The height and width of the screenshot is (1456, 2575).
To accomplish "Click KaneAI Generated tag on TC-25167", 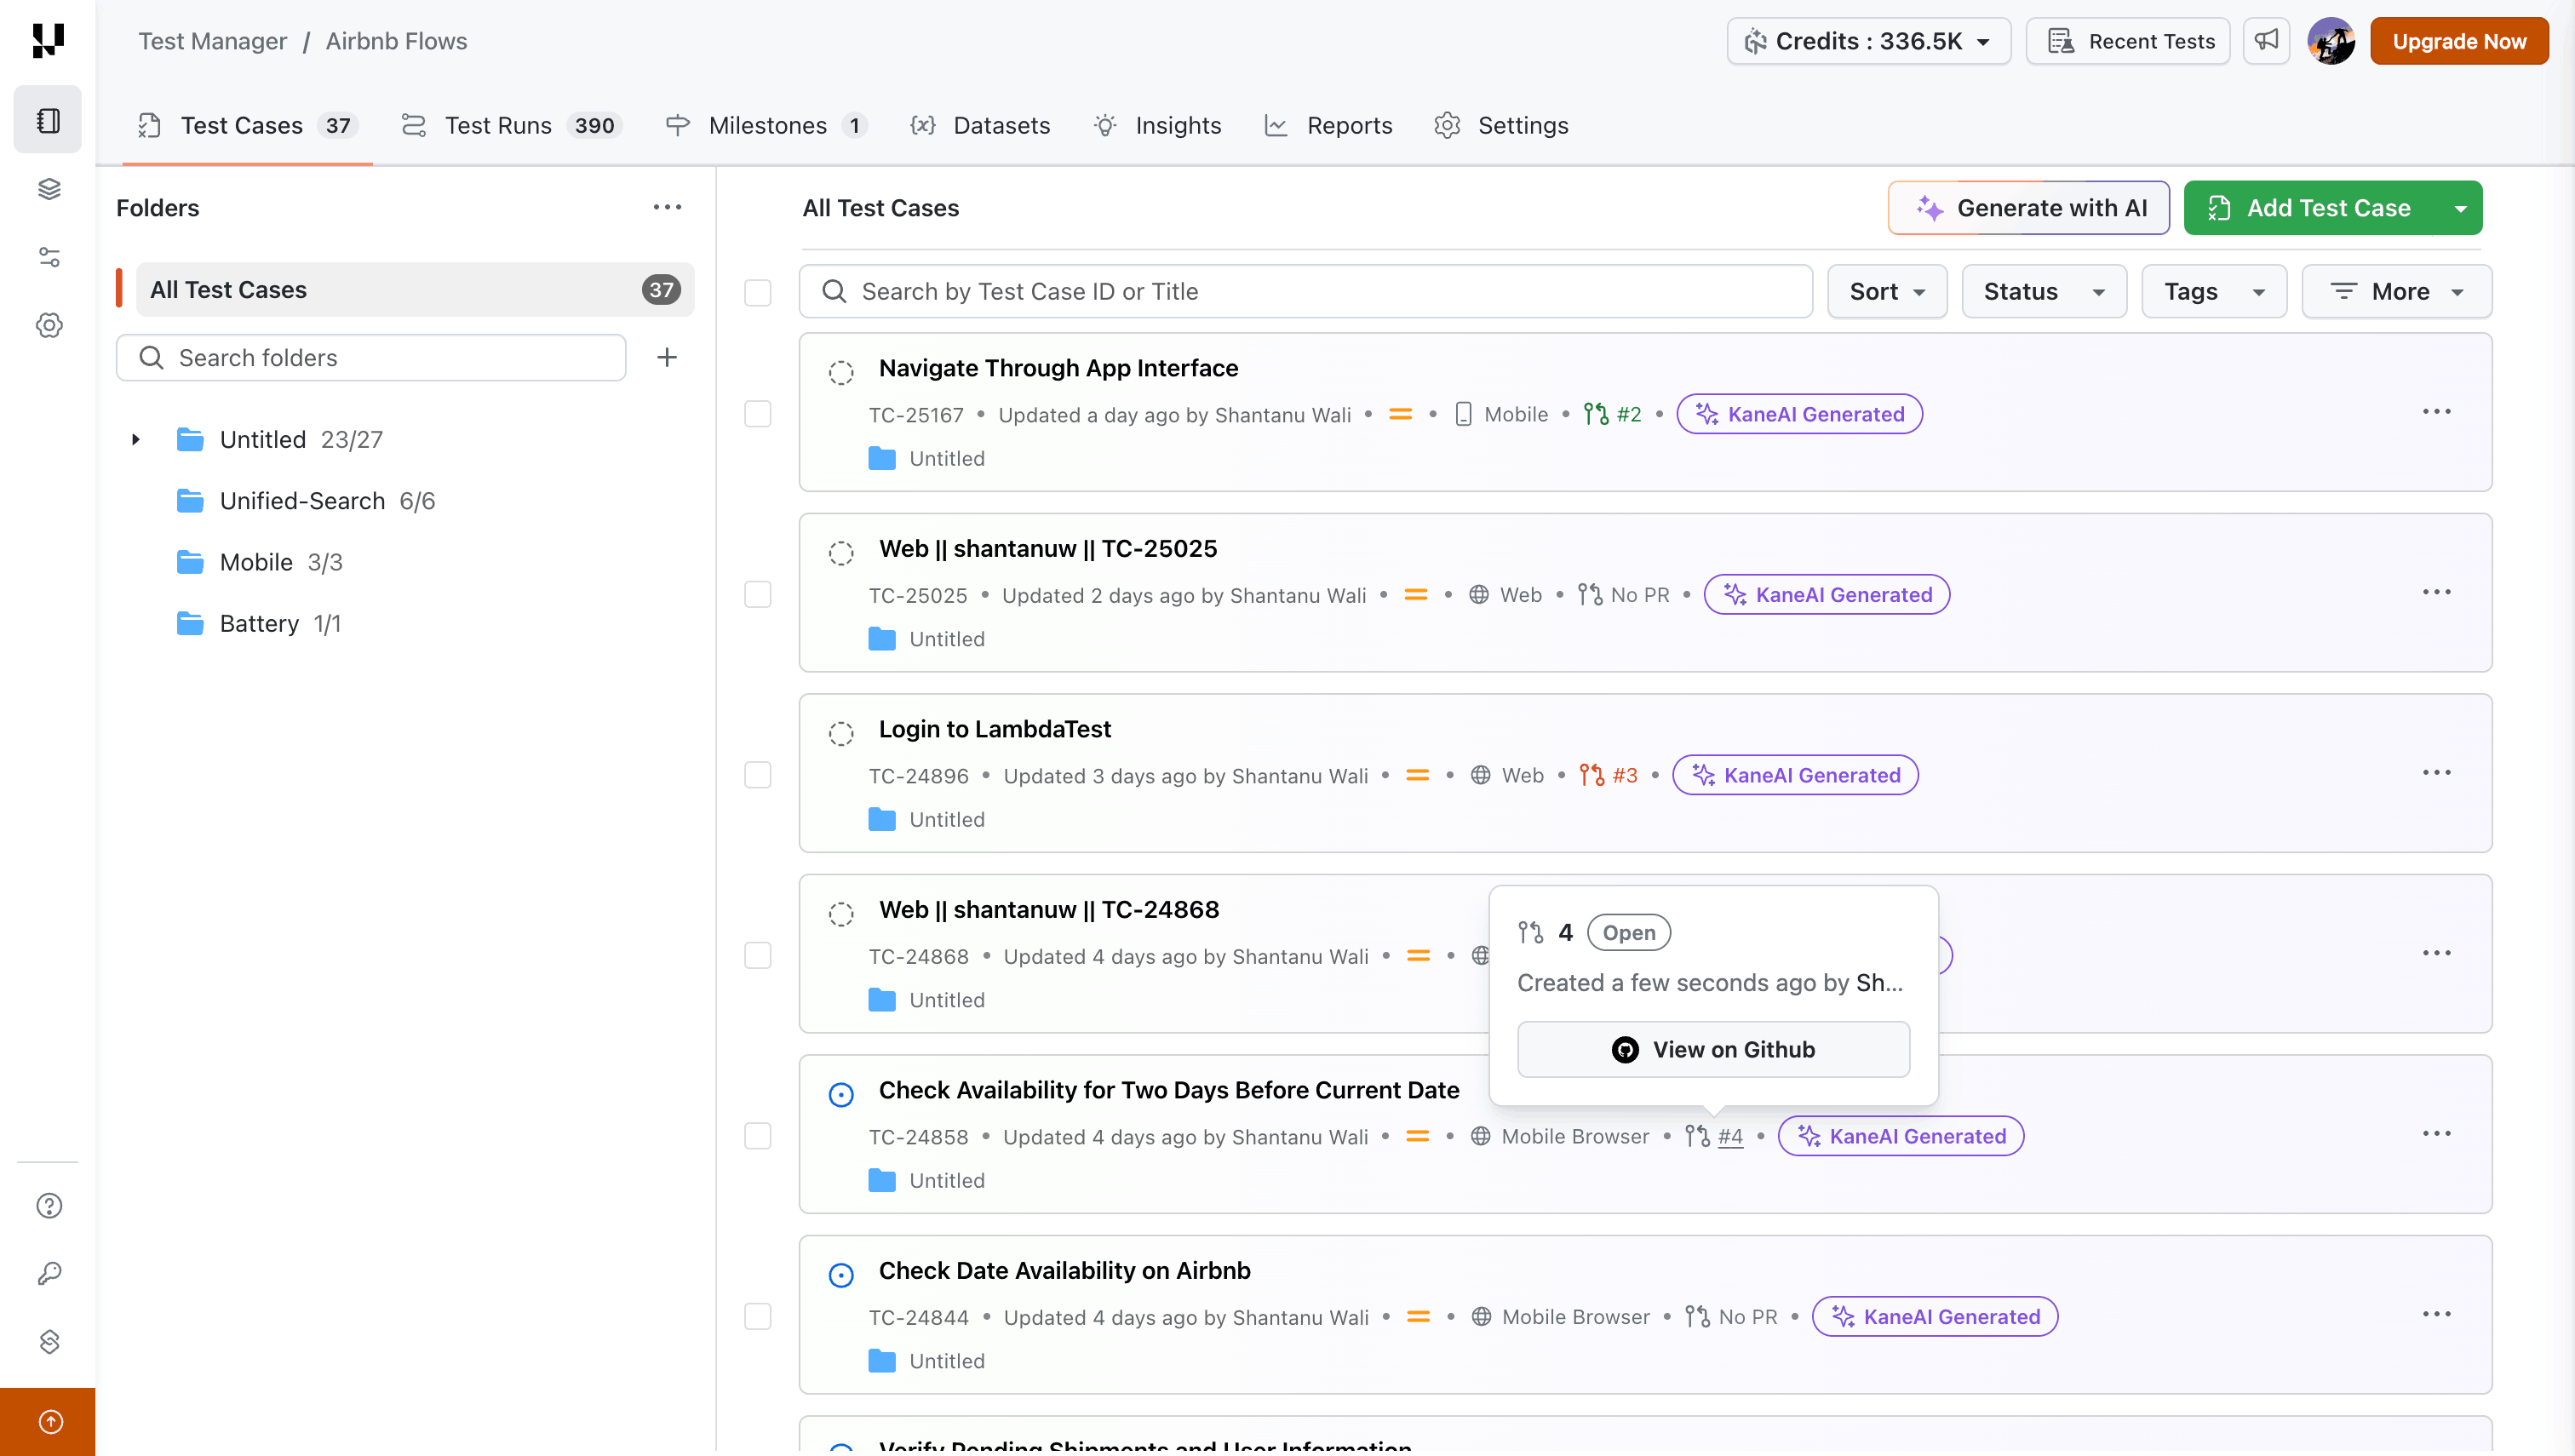I will pyautogui.click(x=1799, y=414).
